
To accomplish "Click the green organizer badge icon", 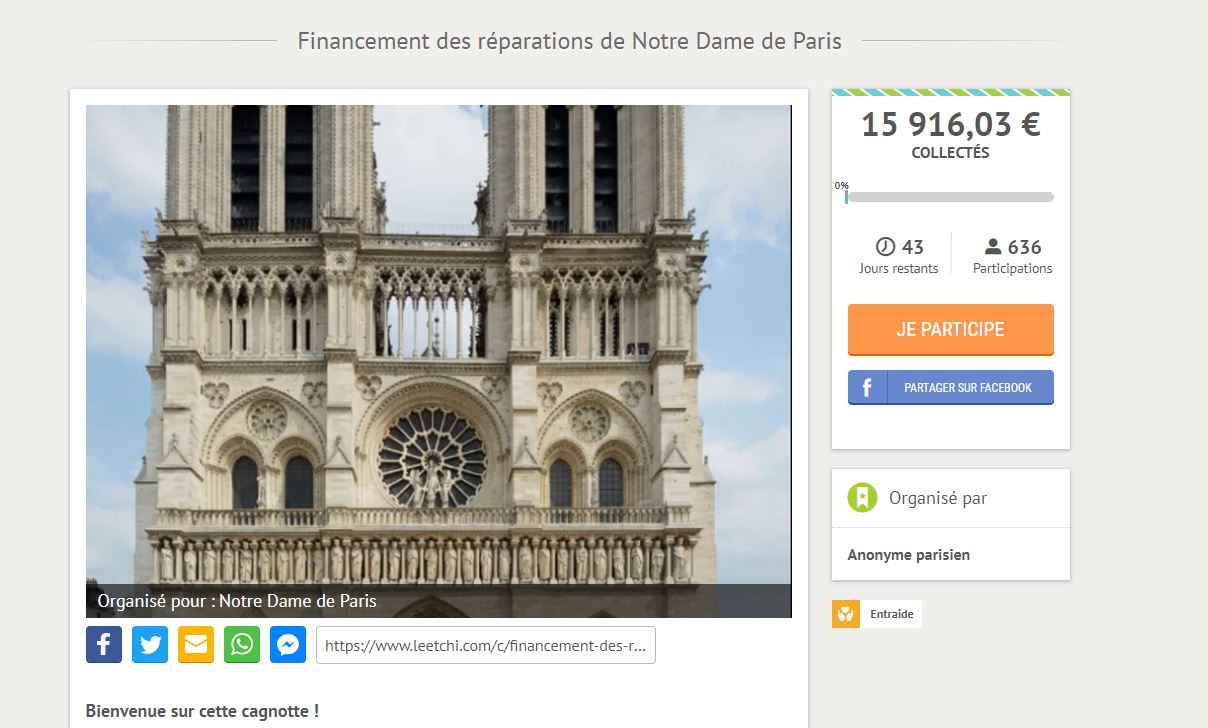I will tap(862, 497).
